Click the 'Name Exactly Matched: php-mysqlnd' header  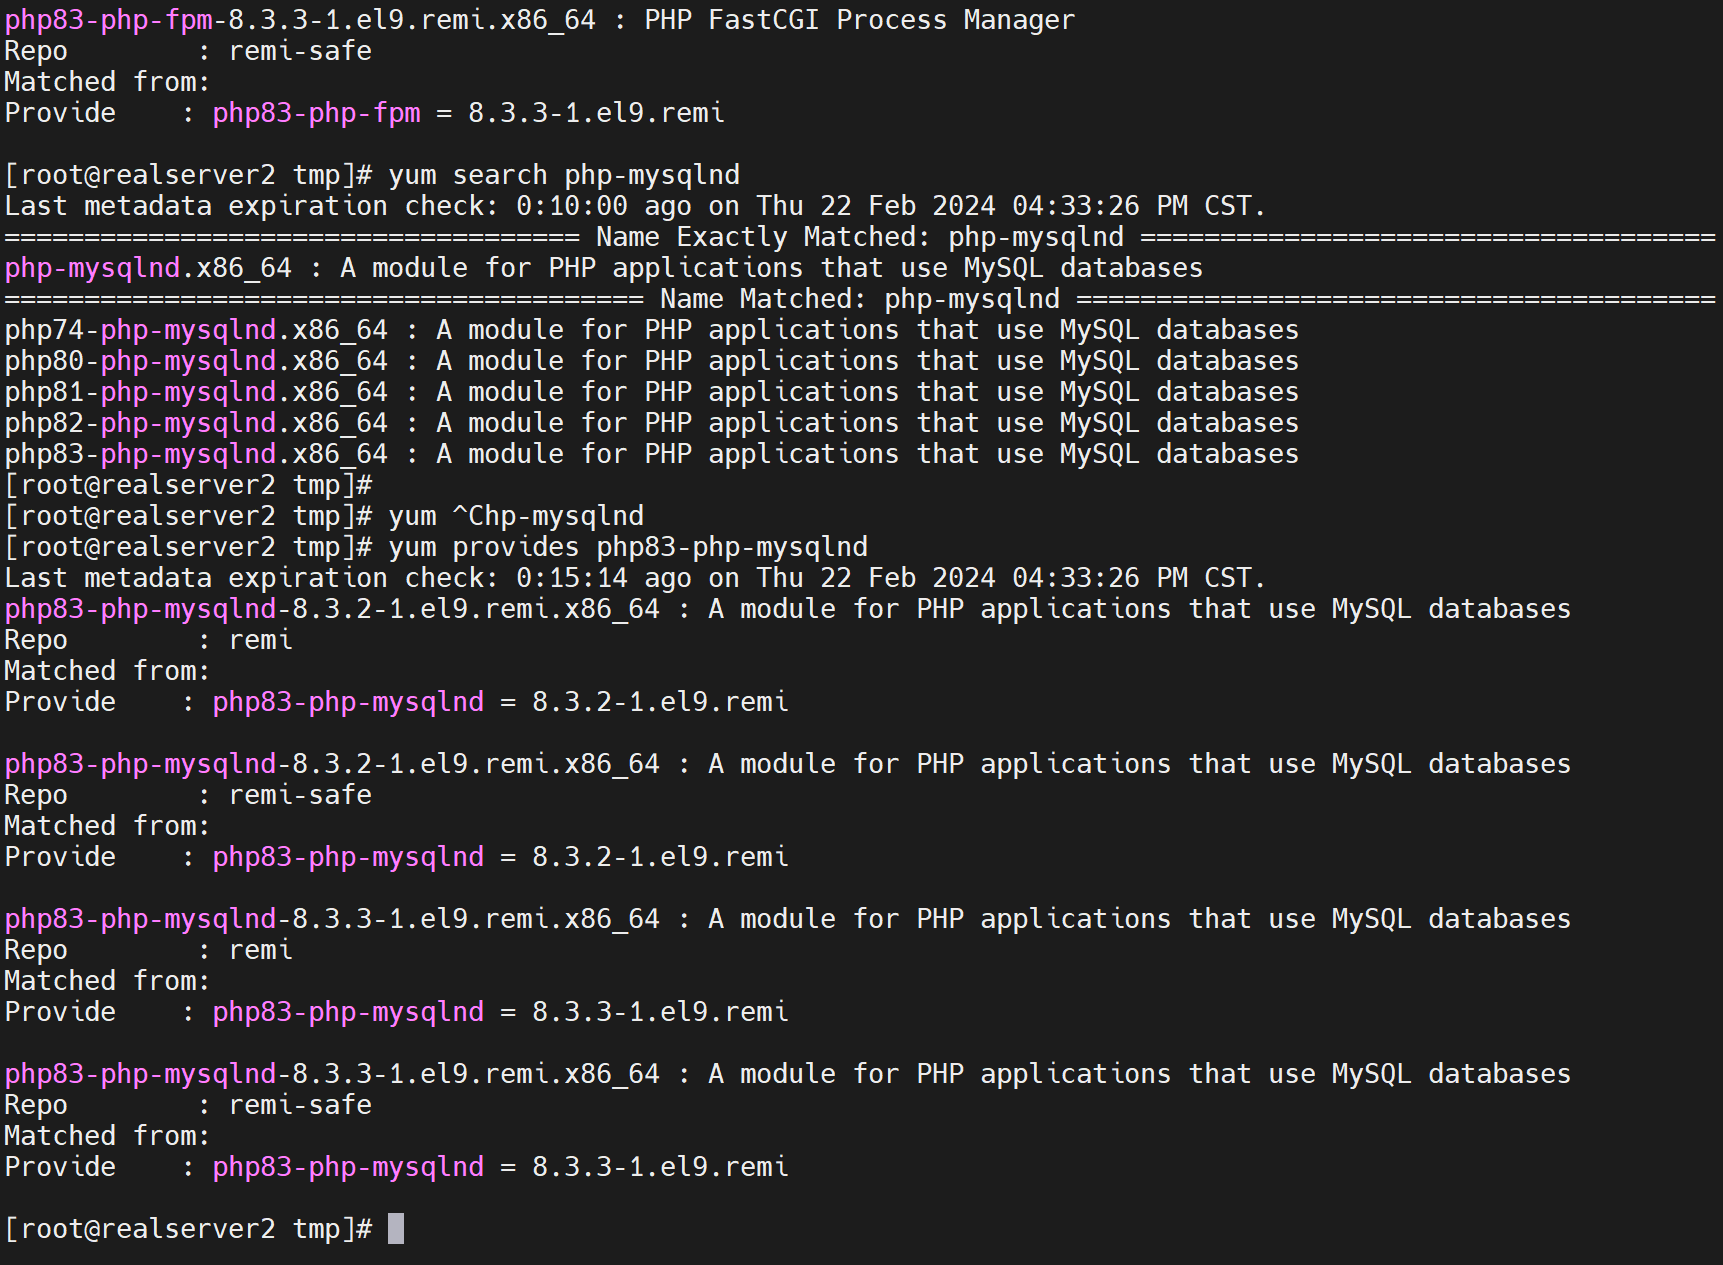(x=859, y=237)
